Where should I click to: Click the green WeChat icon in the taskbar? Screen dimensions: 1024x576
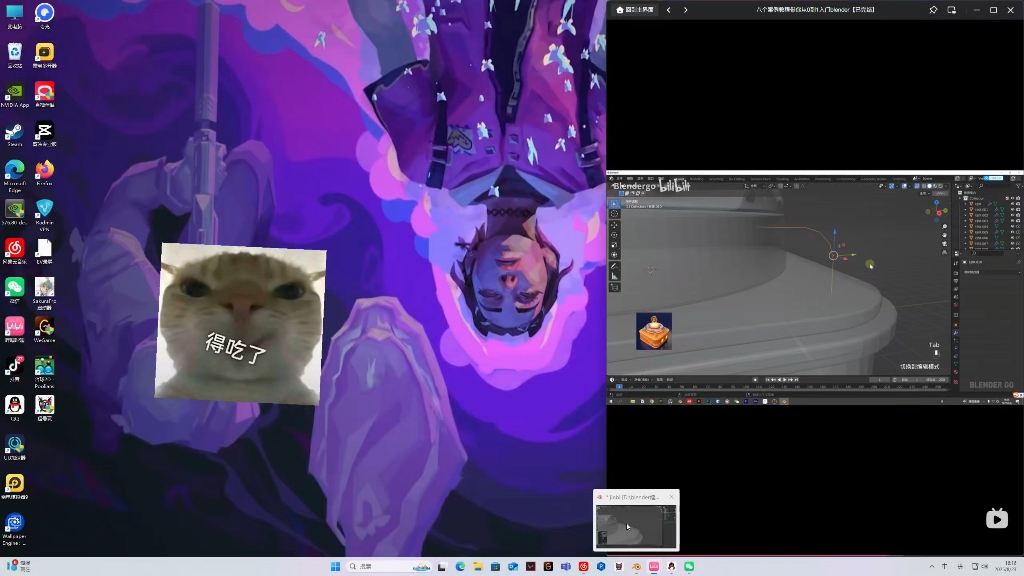688,567
